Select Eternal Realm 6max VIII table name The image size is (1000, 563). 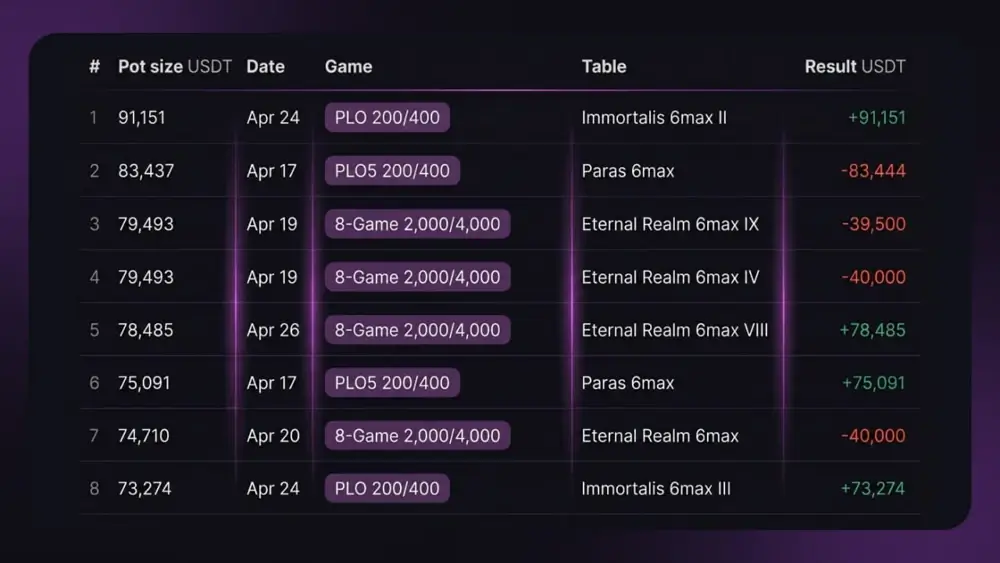(x=675, y=330)
